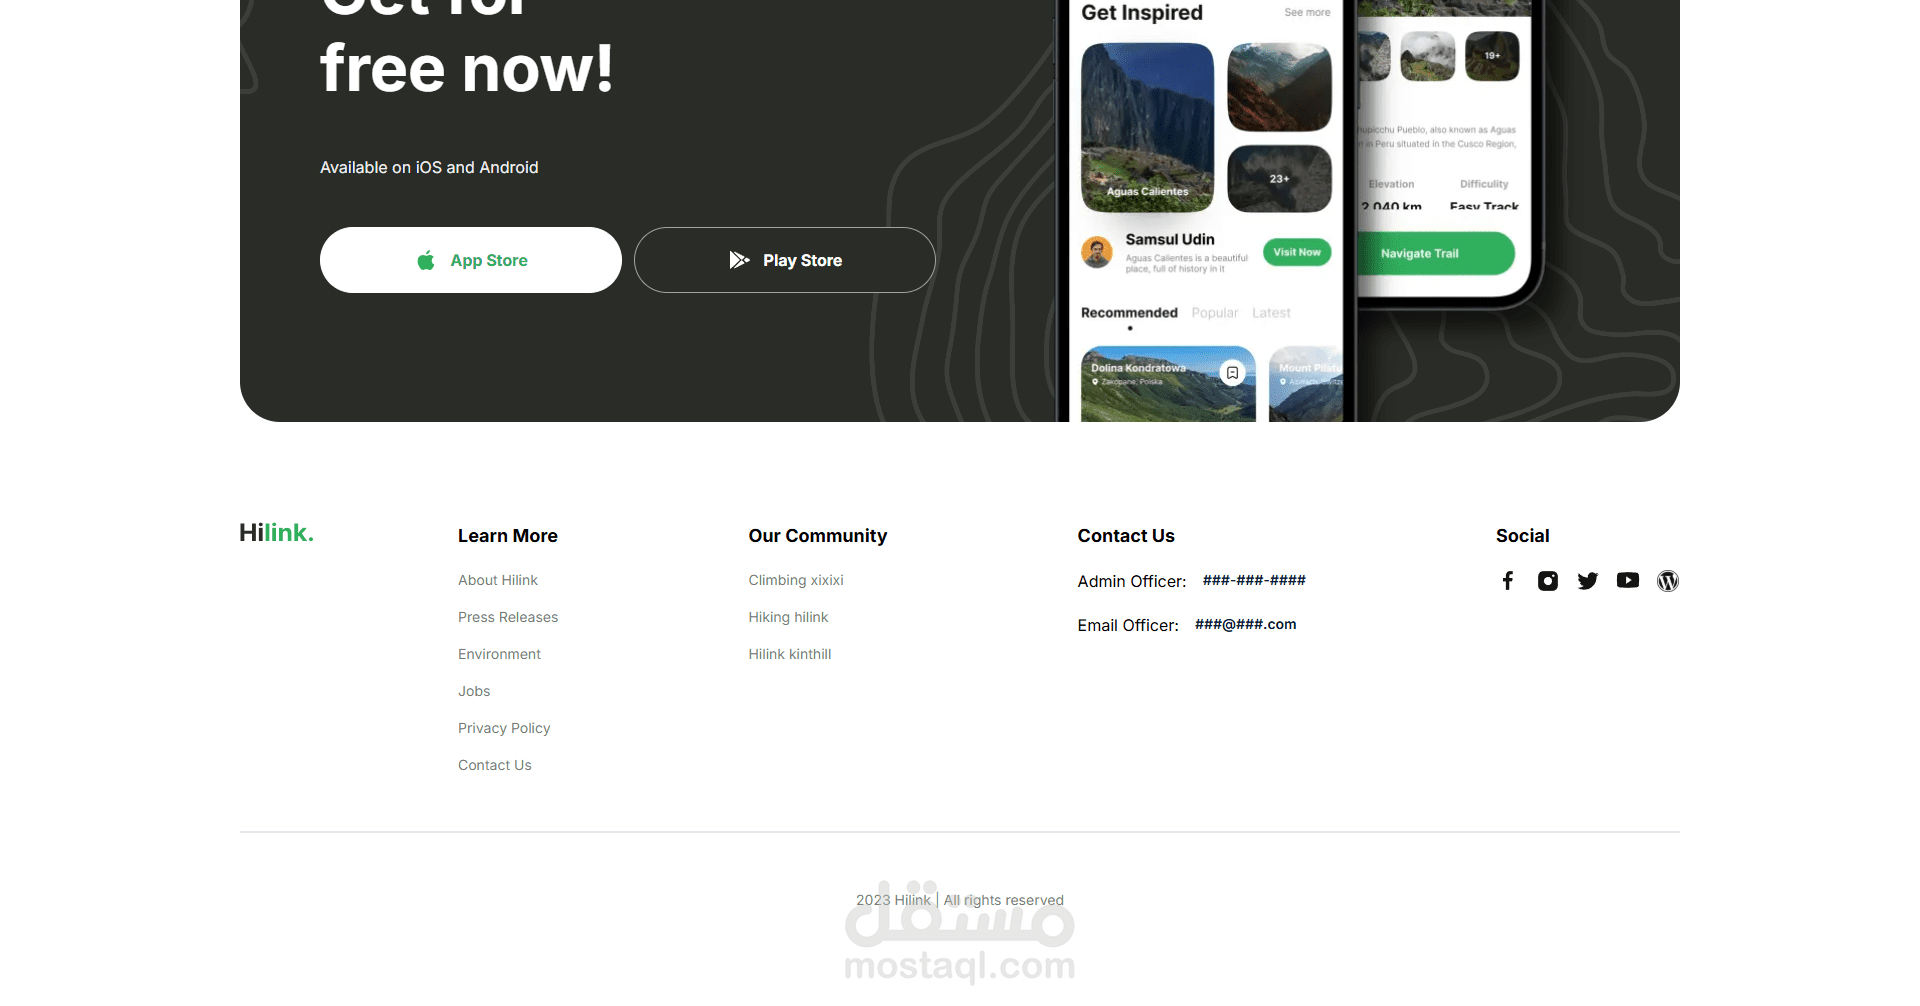This screenshot has width=1920, height=1006.
Task: Tap the green Visit Now button
Action: point(1297,252)
